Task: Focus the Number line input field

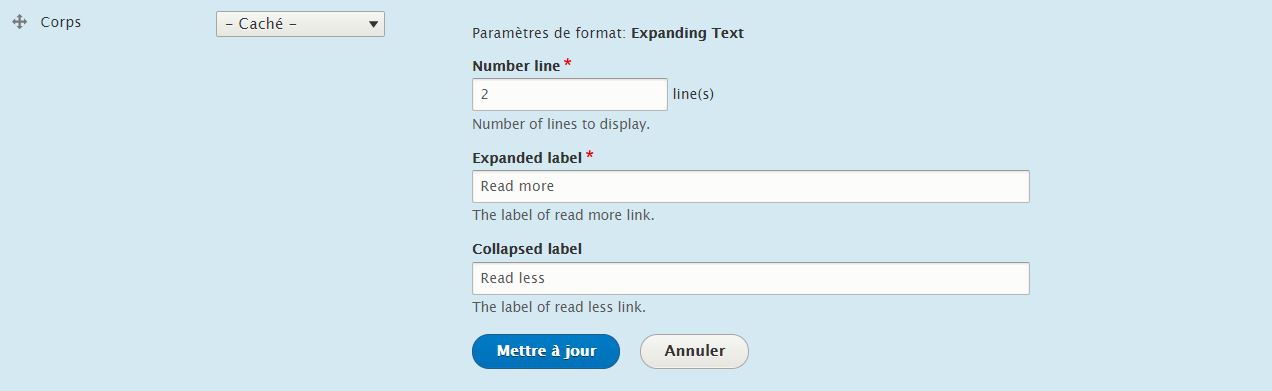Action: click(x=569, y=94)
